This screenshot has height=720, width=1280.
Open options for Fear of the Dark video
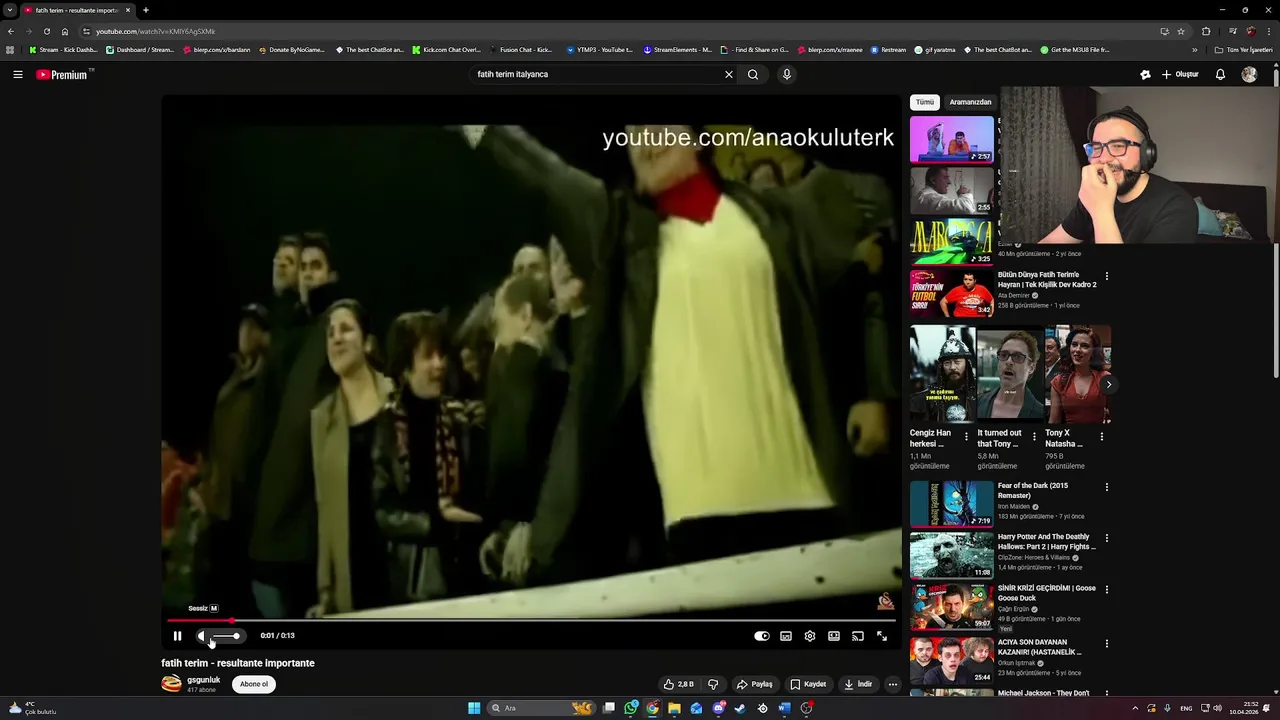[1106, 487]
